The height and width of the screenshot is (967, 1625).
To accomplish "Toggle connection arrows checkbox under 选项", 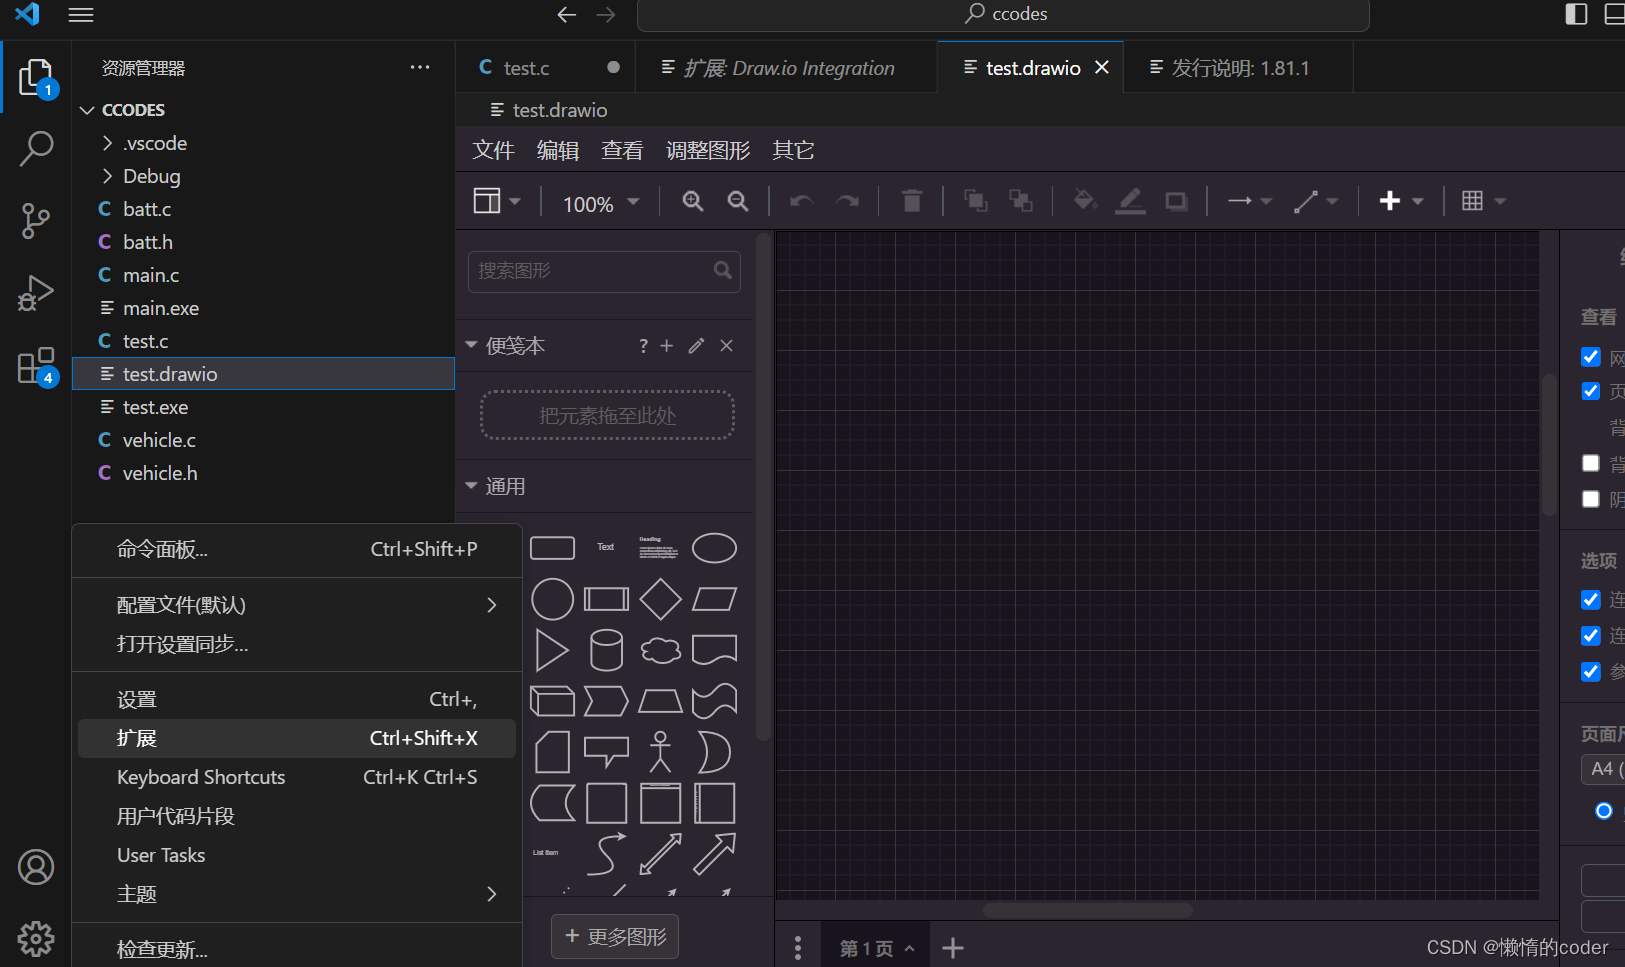I will tap(1591, 600).
